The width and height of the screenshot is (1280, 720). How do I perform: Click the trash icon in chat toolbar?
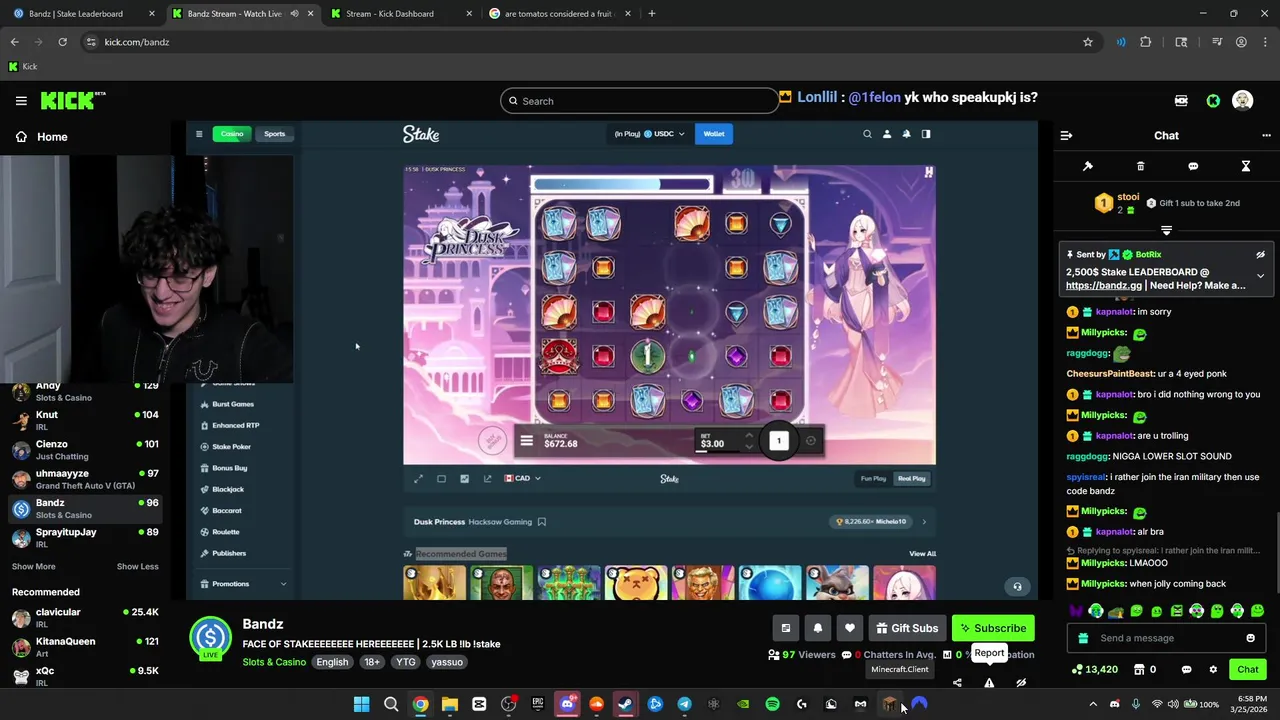1140,166
